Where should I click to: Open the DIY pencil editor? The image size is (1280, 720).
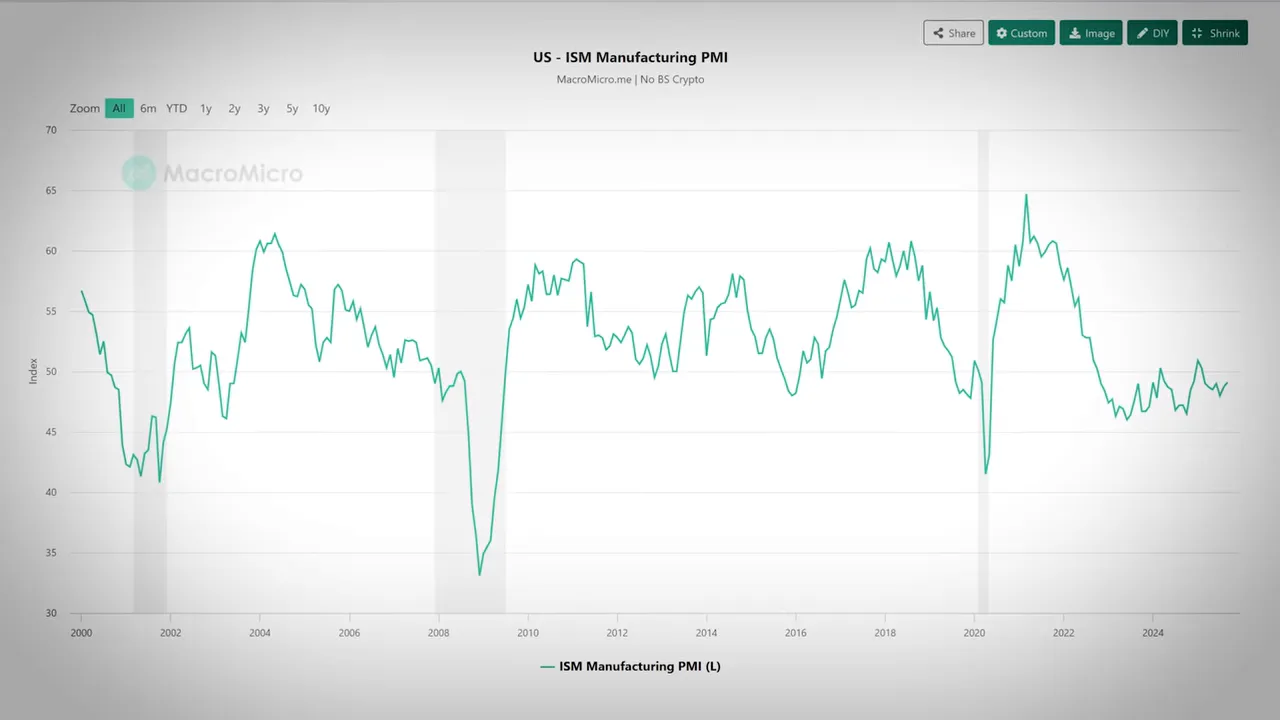click(1152, 33)
